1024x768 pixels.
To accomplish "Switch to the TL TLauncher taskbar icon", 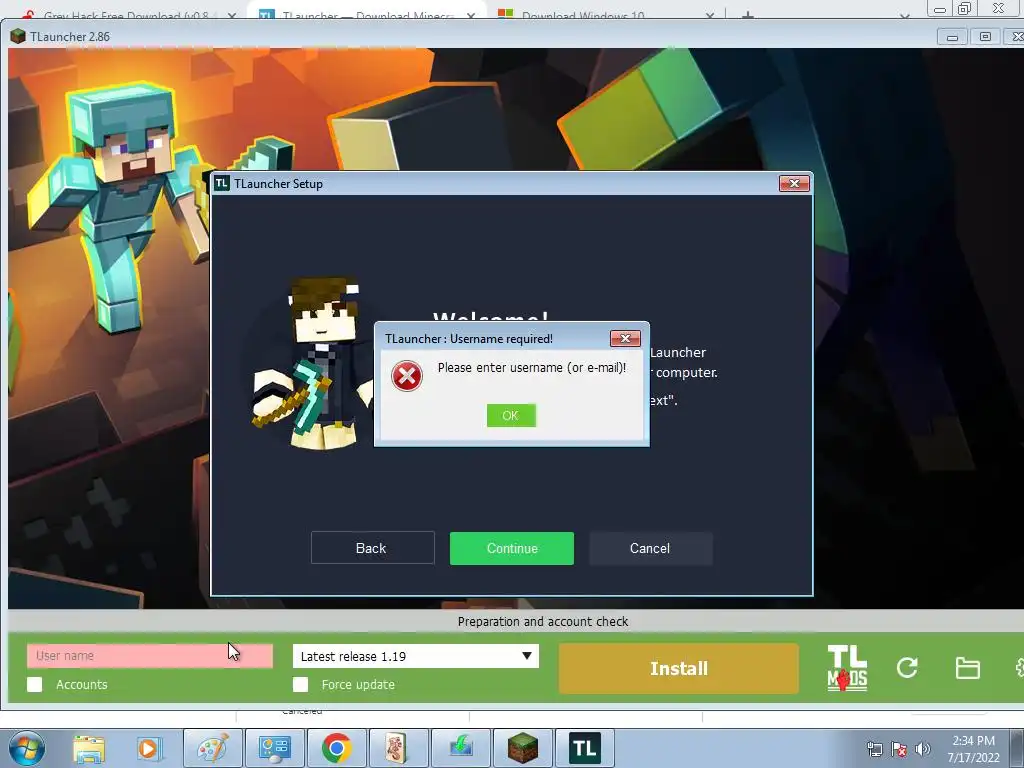I will click(x=584, y=748).
